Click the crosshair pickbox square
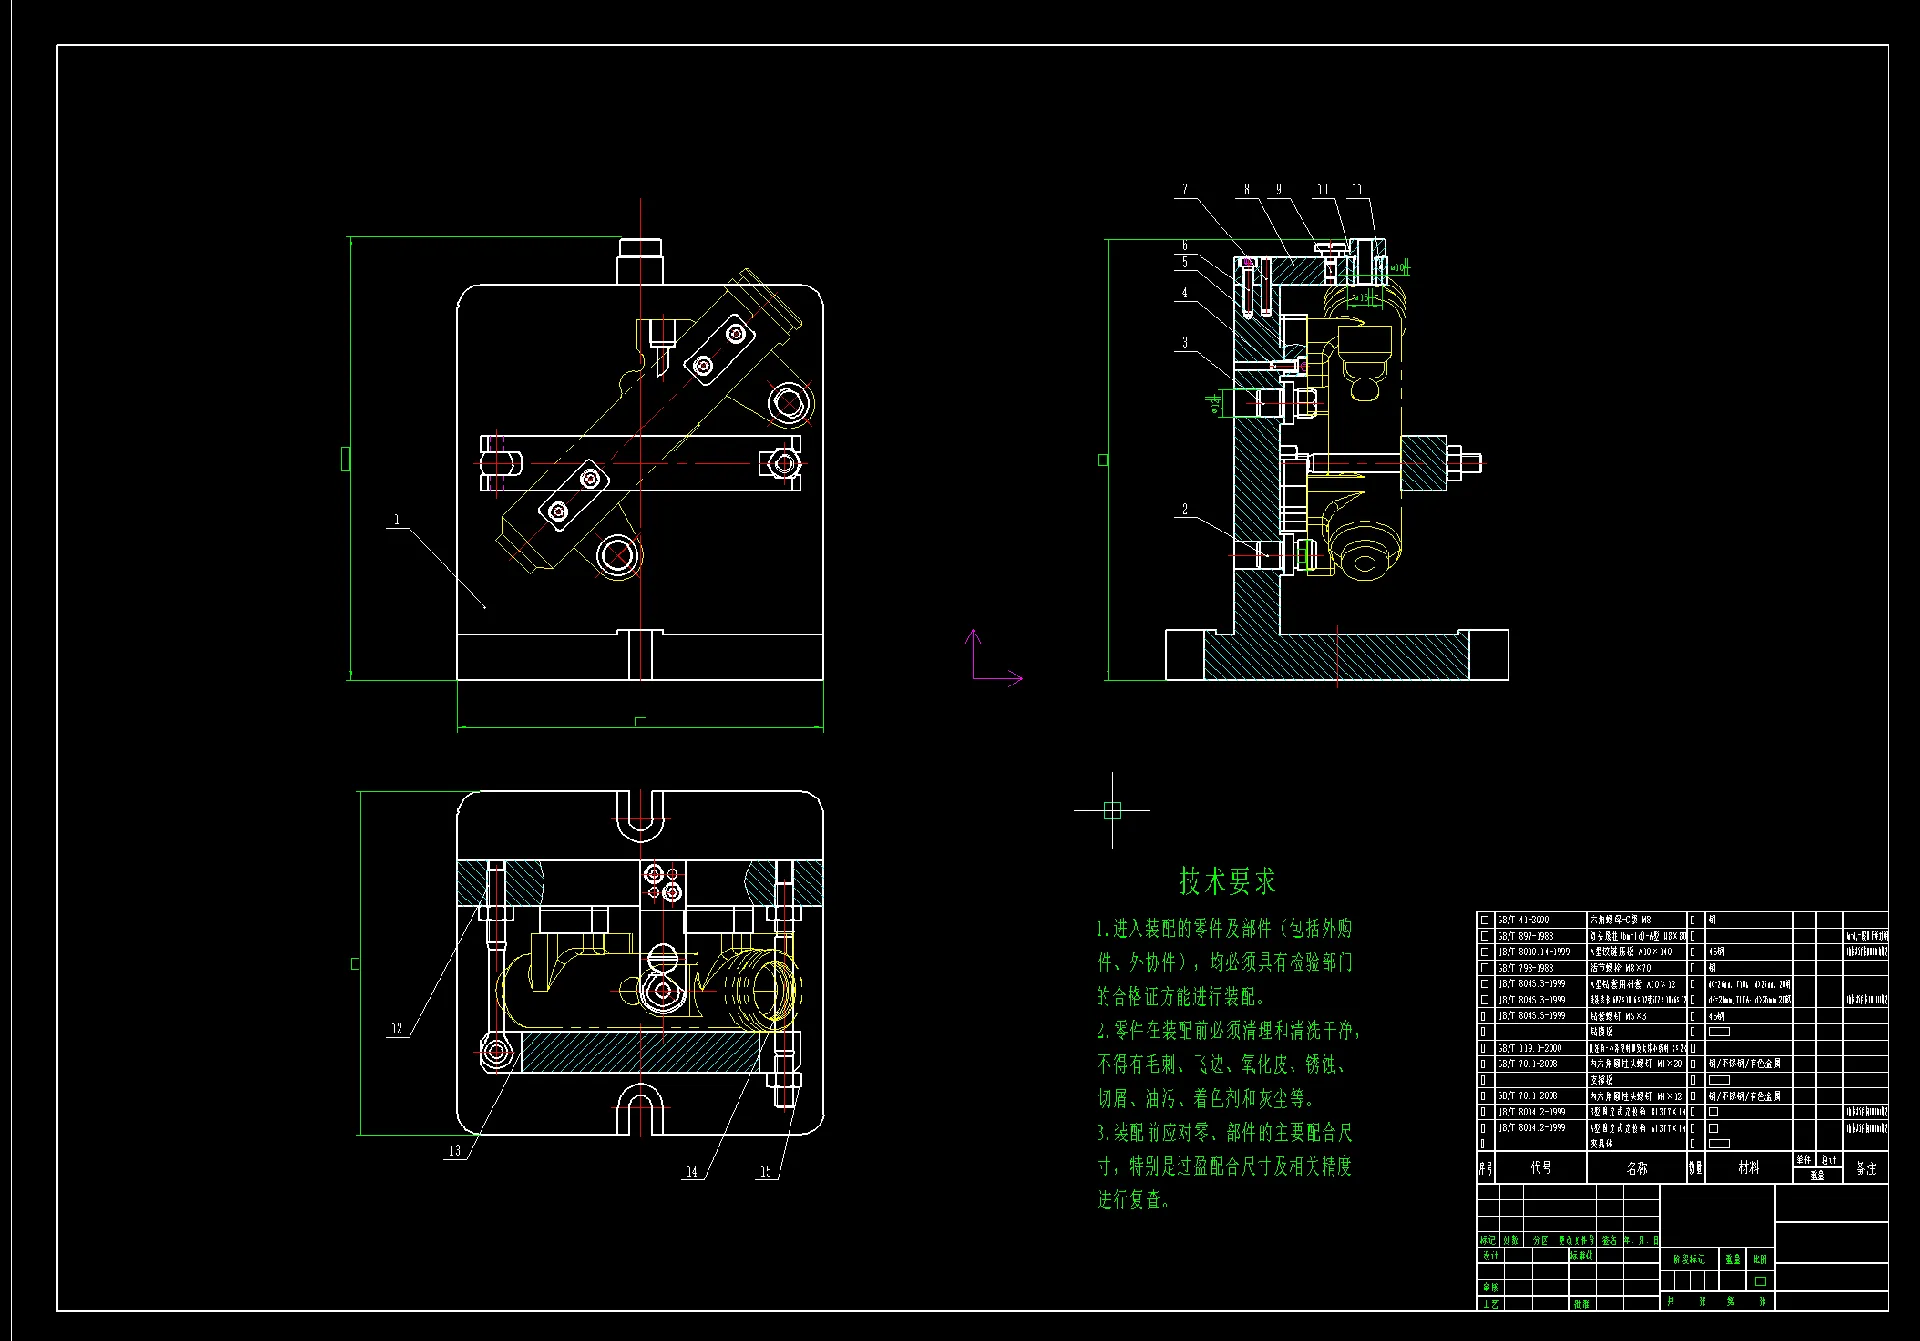This screenshot has width=1920, height=1341. (1112, 810)
